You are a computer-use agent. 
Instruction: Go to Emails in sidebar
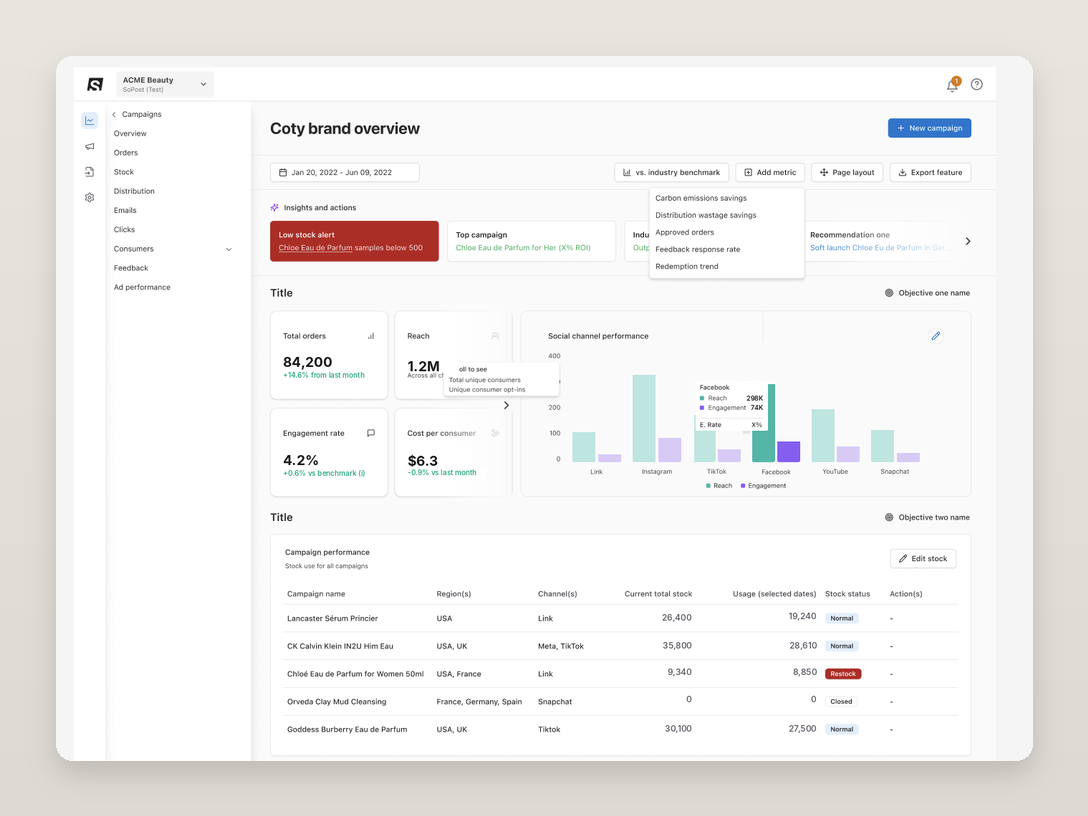125,210
